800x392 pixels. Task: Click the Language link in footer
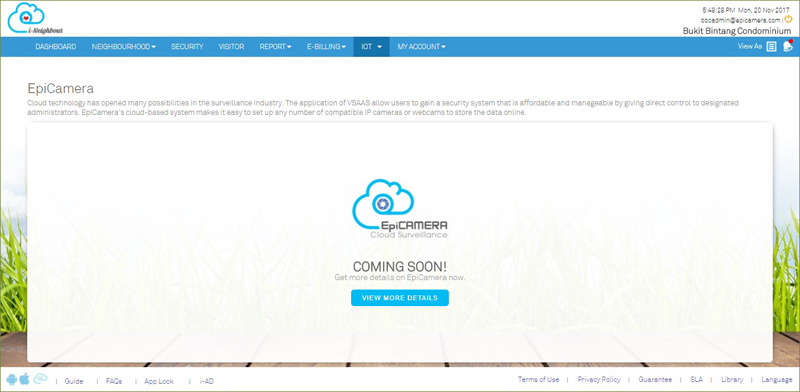777,380
